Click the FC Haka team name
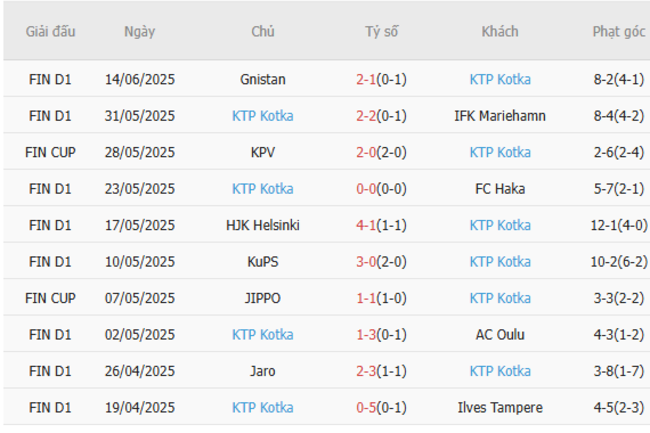 [x=500, y=189]
